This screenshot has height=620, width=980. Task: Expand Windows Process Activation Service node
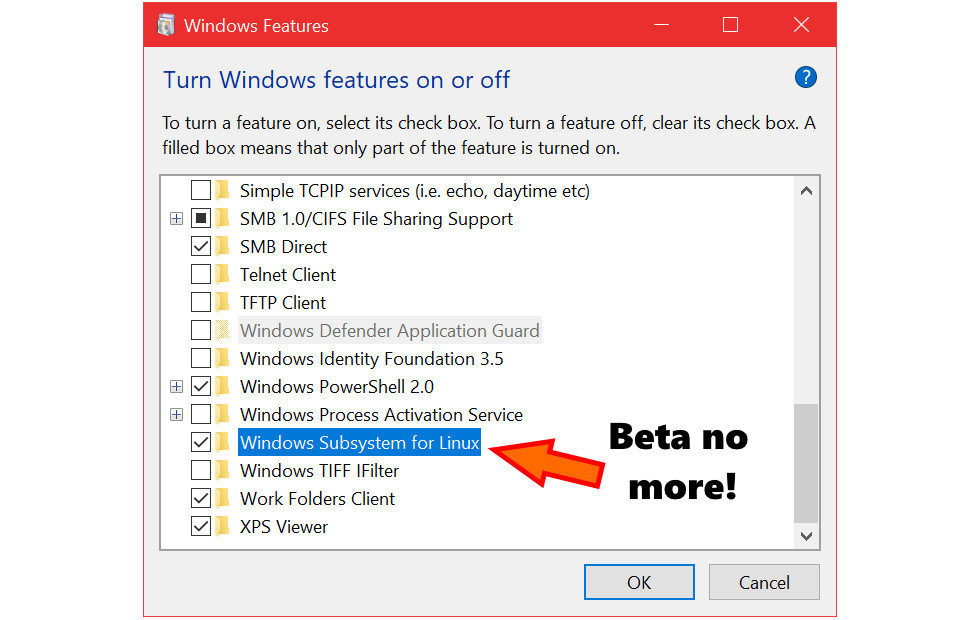click(176, 414)
